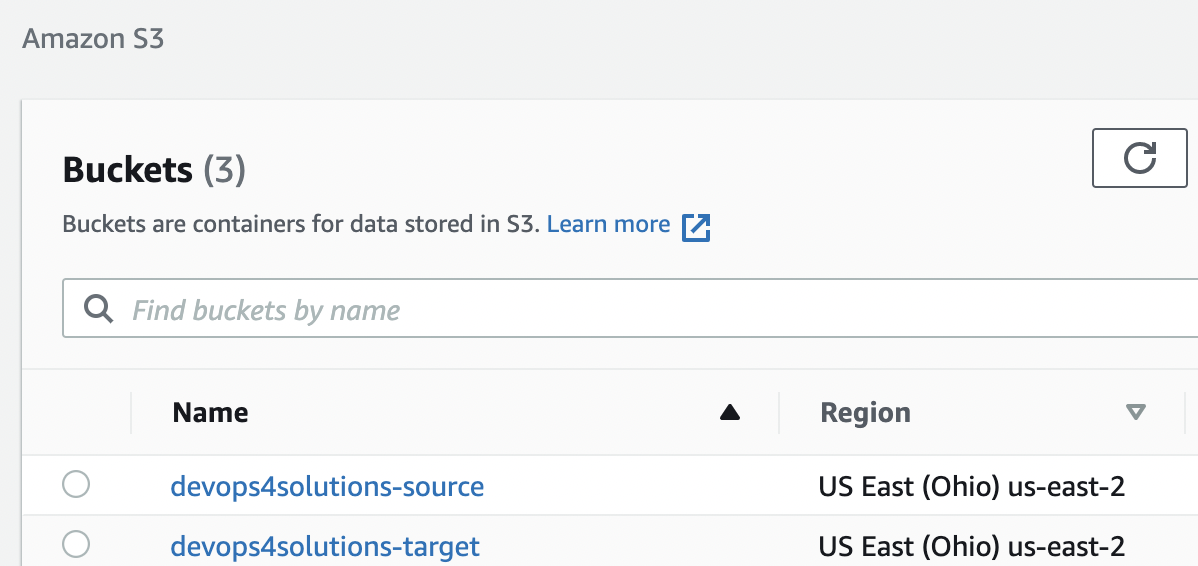Click the Name column ascending sort arrow
The height and width of the screenshot is (566, 1198).
click(730, 413)
